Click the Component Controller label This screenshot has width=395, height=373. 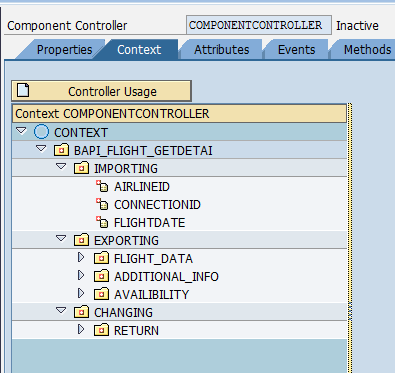67,26
